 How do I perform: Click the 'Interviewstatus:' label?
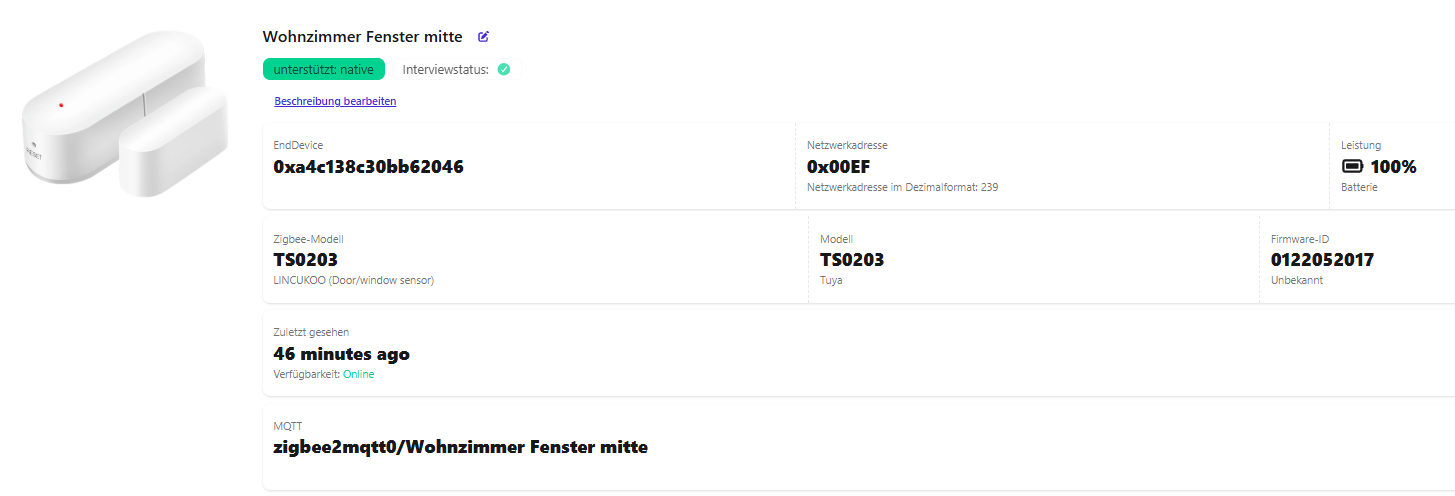point(445,70)
